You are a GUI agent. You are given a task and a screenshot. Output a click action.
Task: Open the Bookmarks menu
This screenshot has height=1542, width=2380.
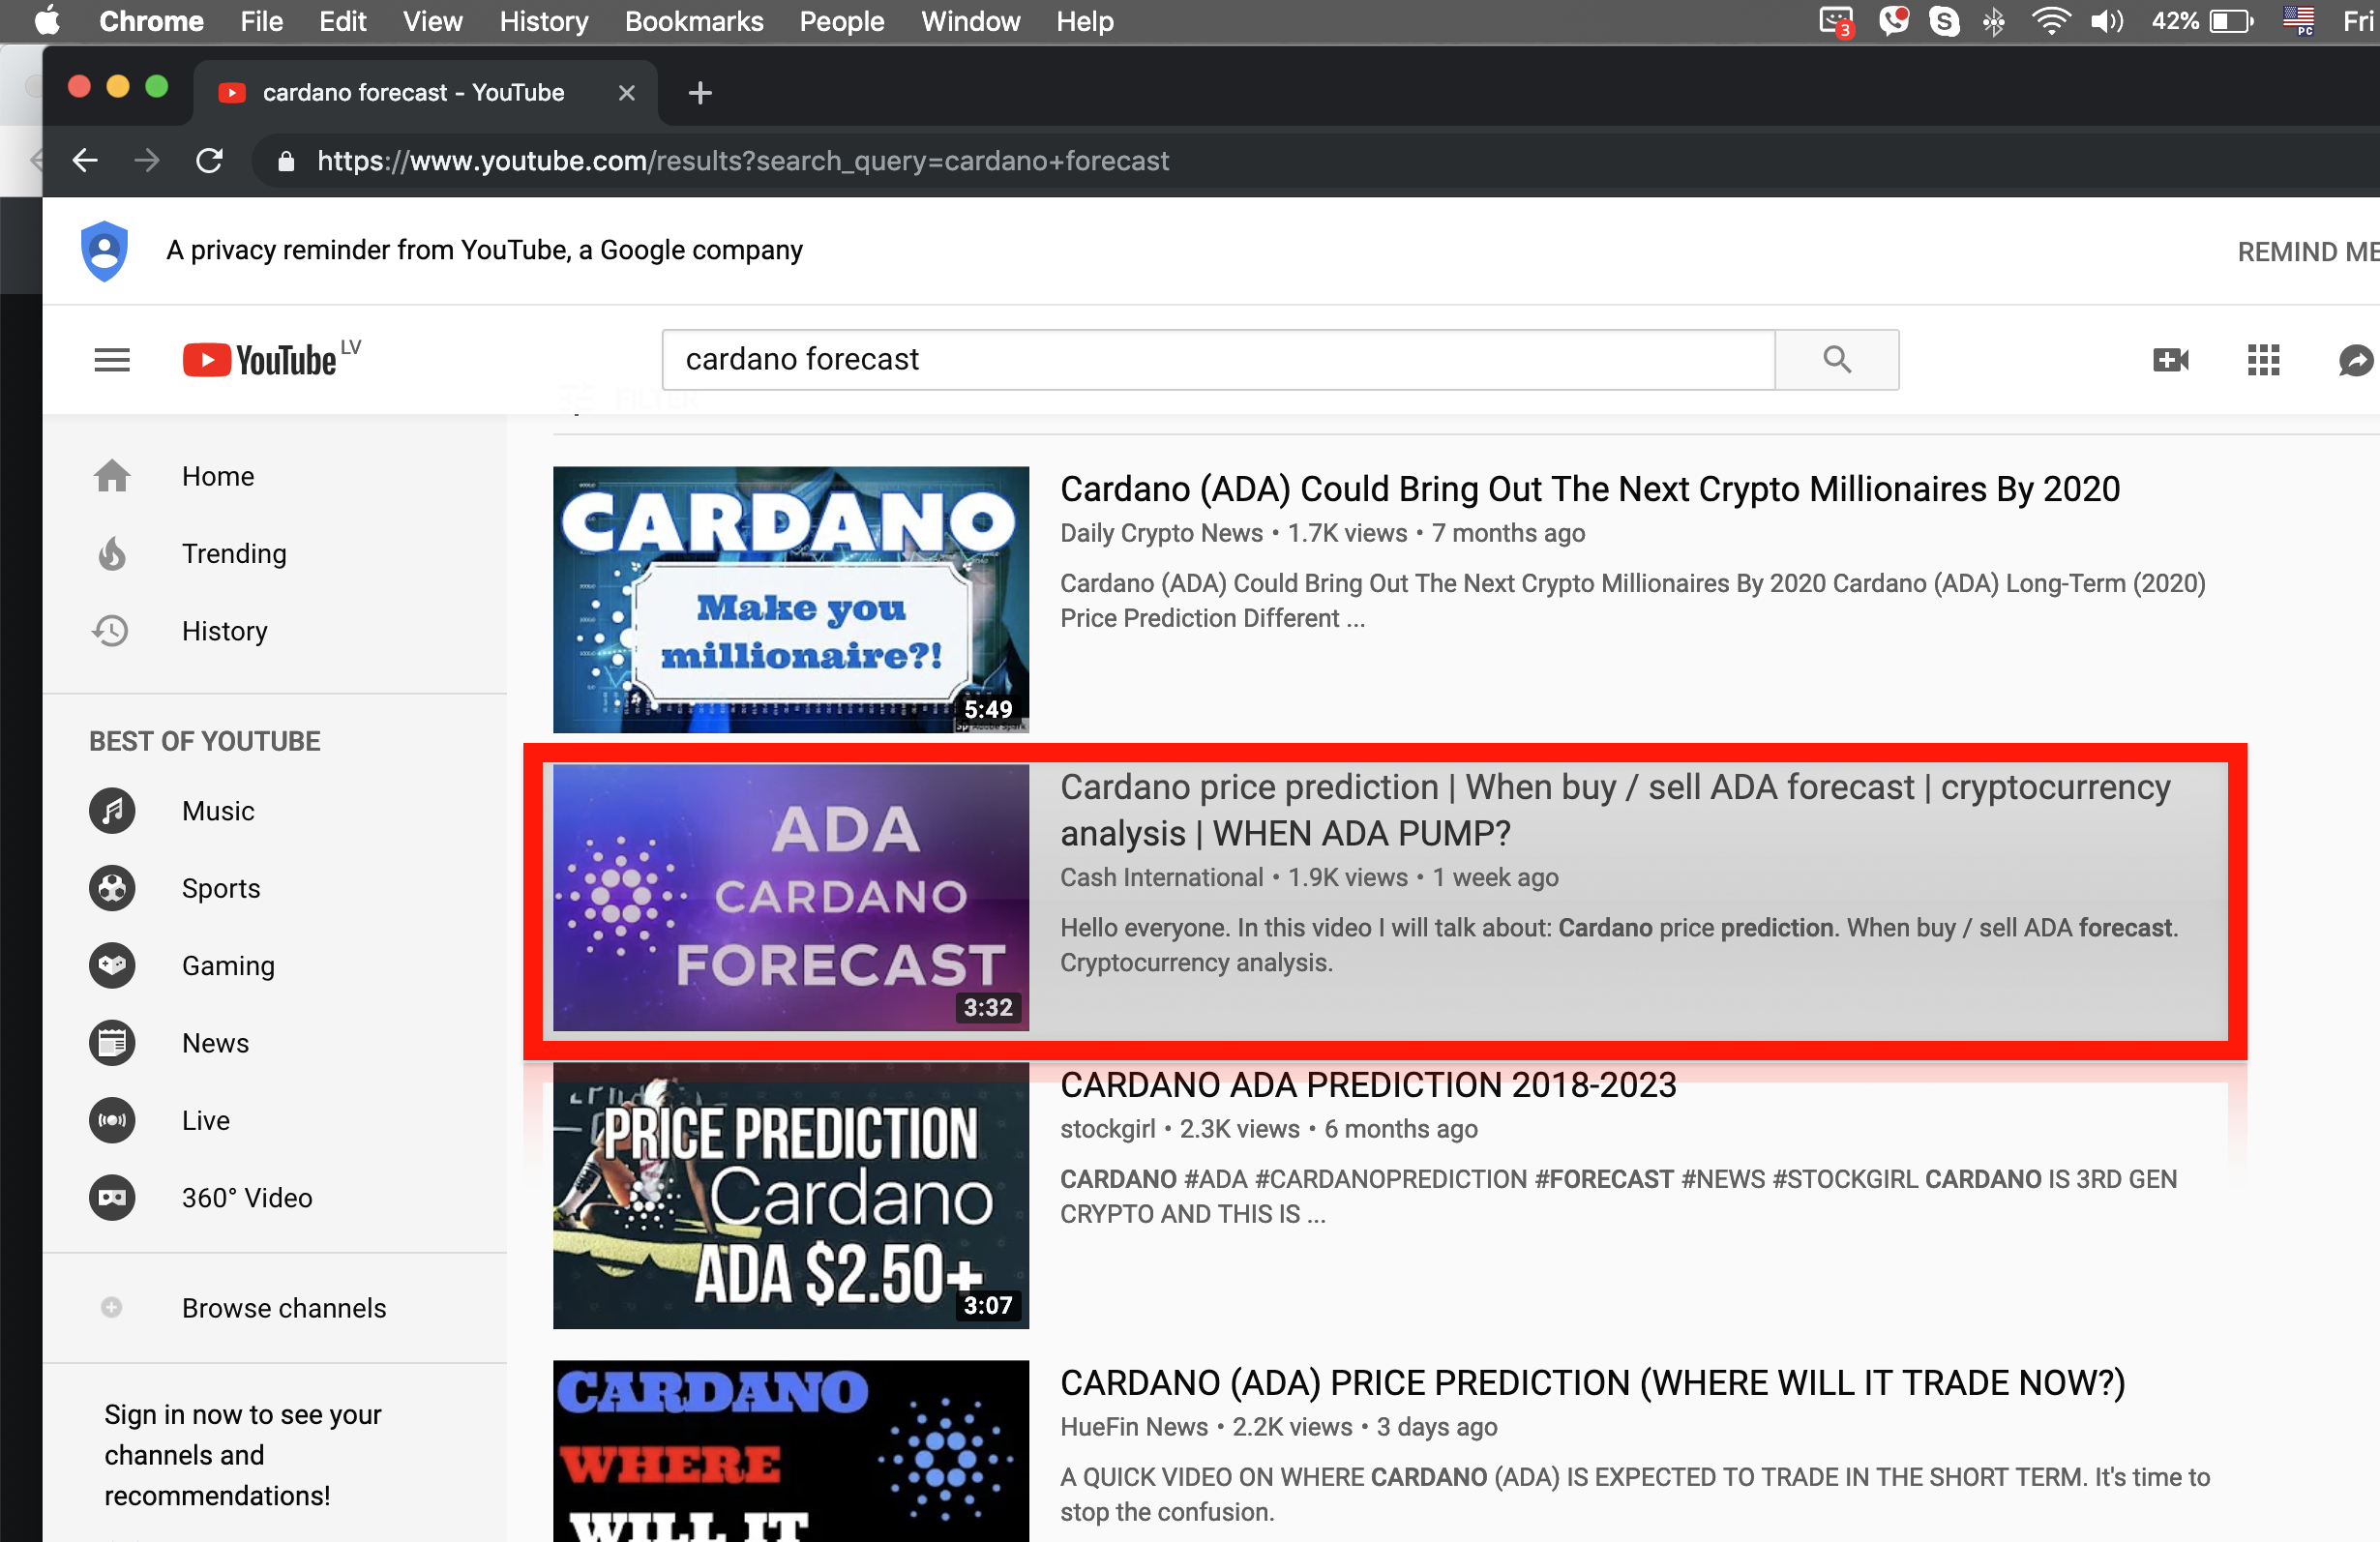click(694, 21)
